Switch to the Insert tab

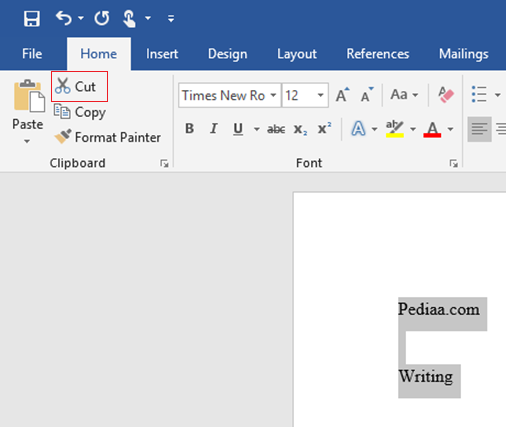point(162,54)
